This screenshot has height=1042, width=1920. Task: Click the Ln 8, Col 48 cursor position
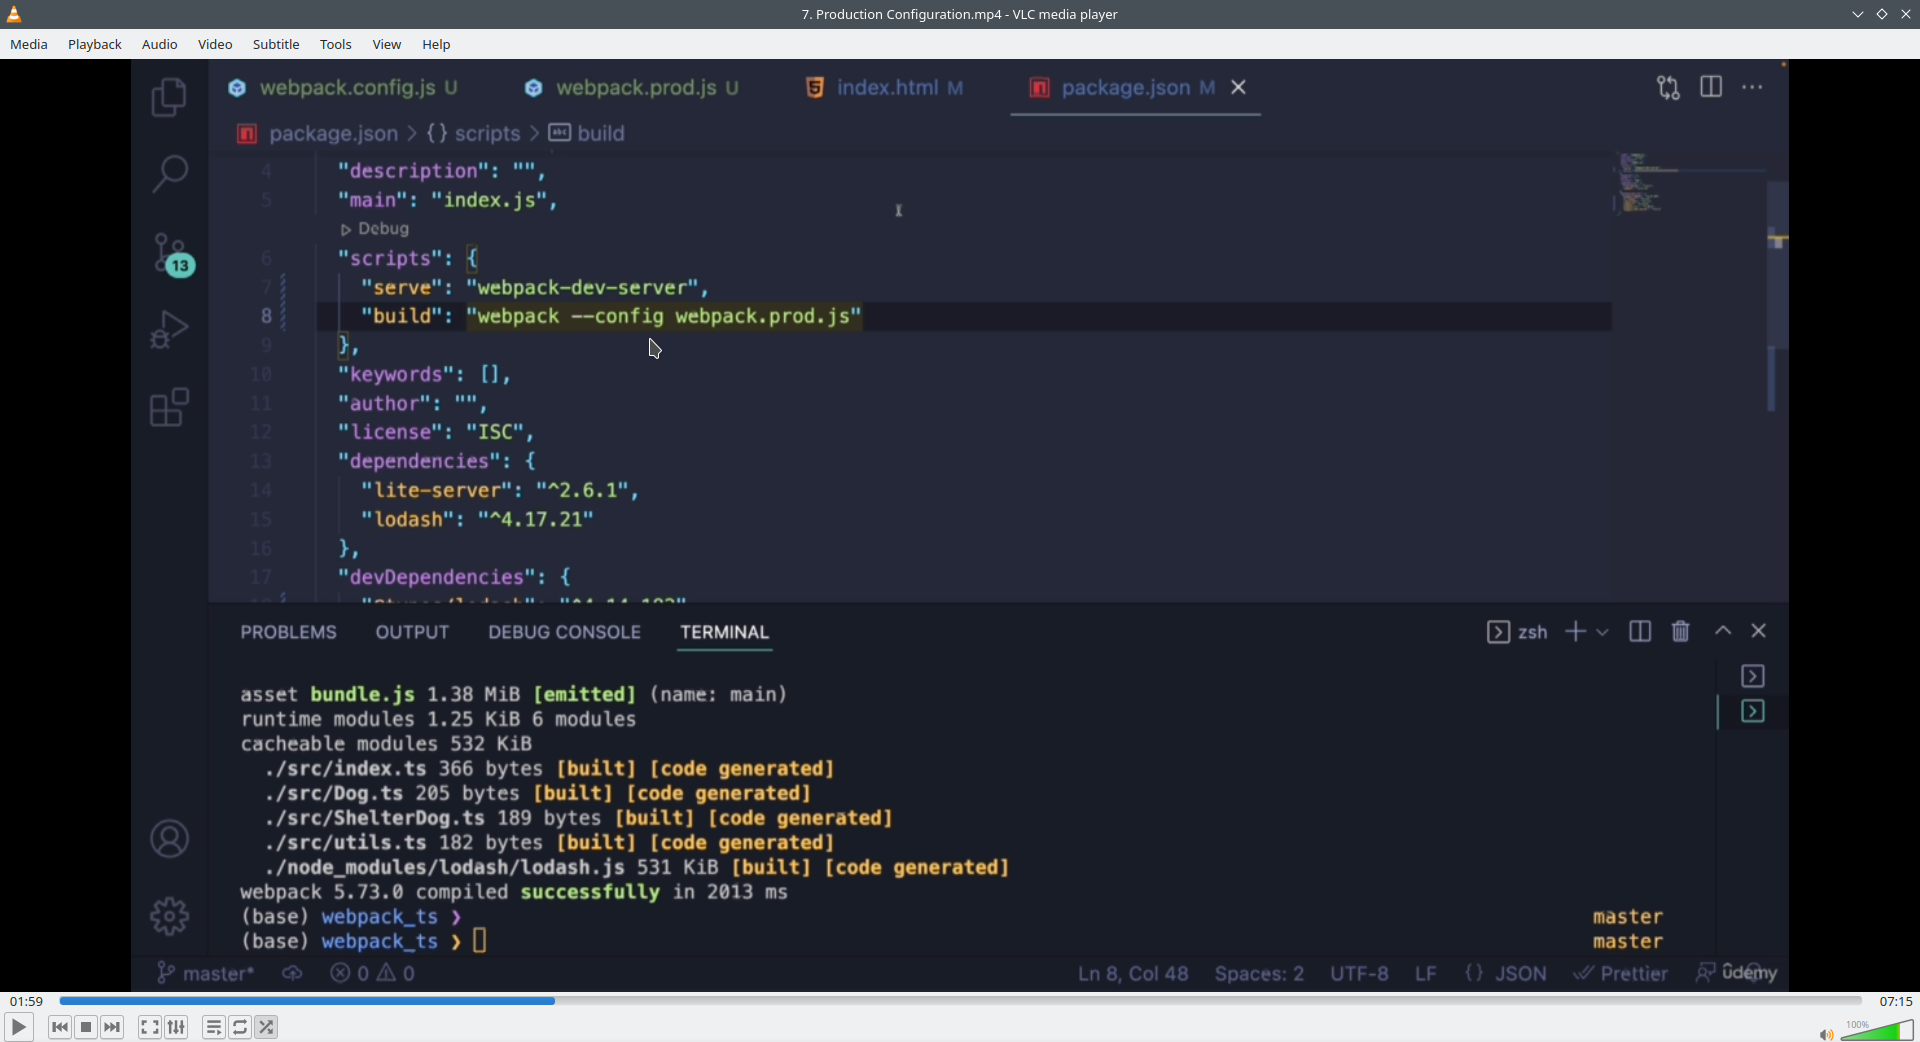[x=1133, y=974]
